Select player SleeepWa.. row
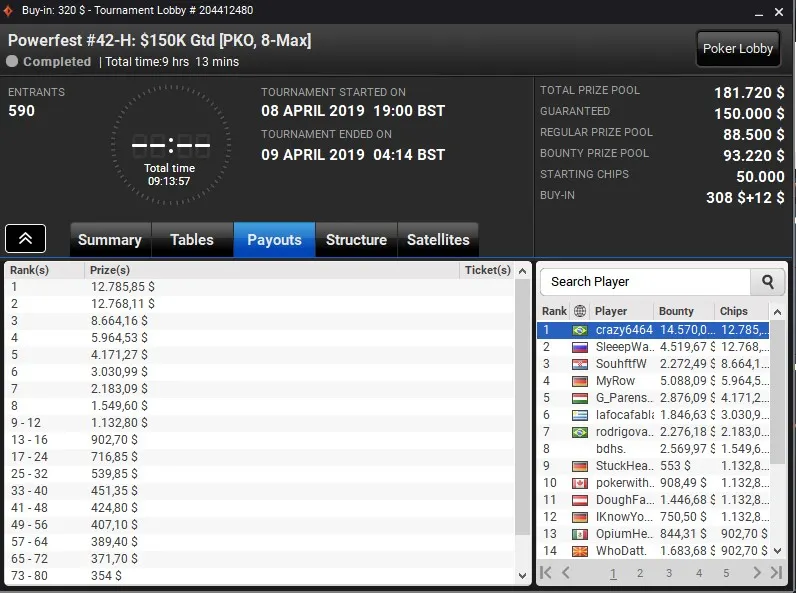This screenshot has width=796, height=593. click(x=653, y=347)
